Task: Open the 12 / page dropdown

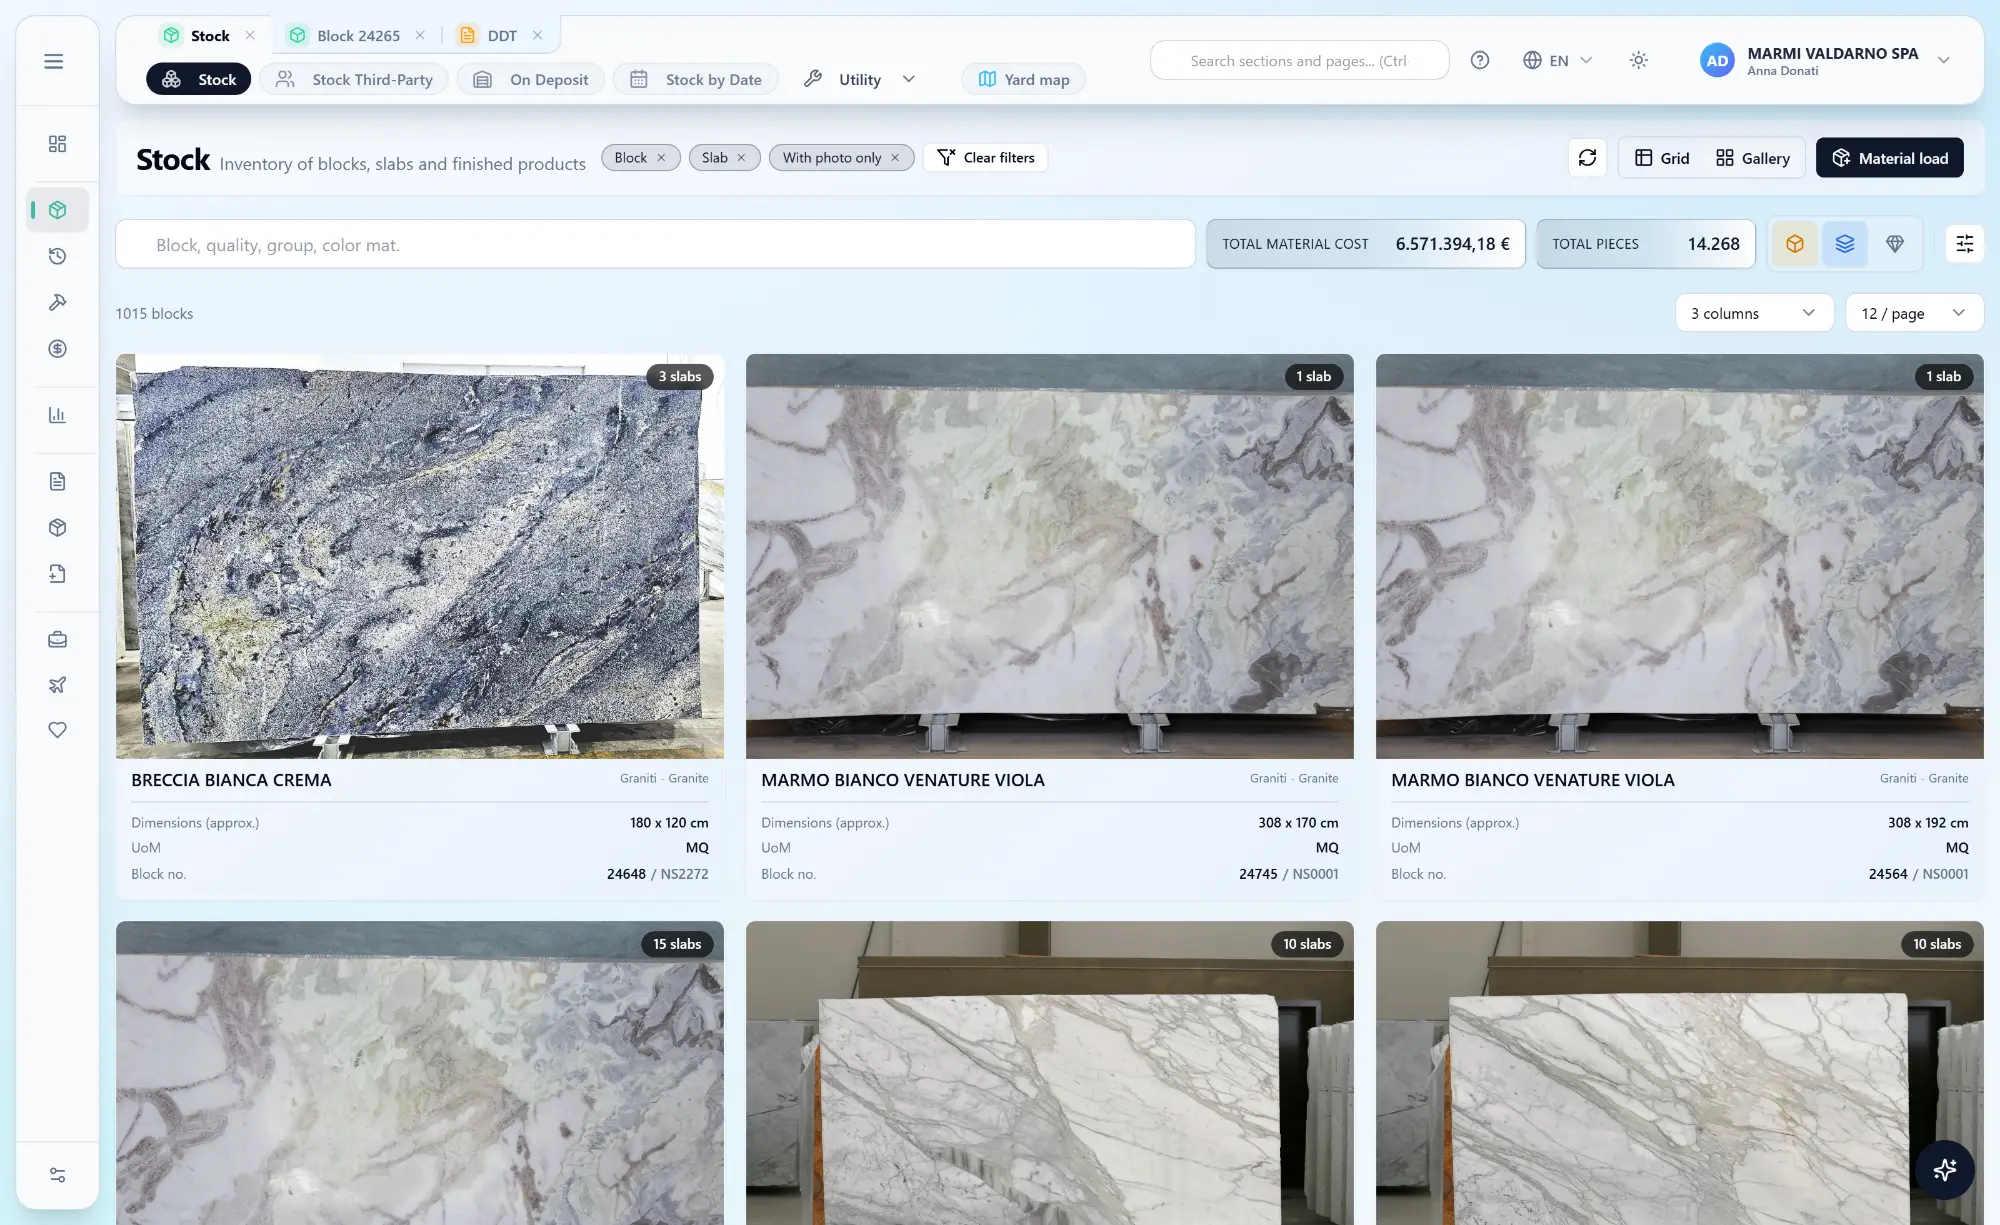Action: coord(1914,313)
